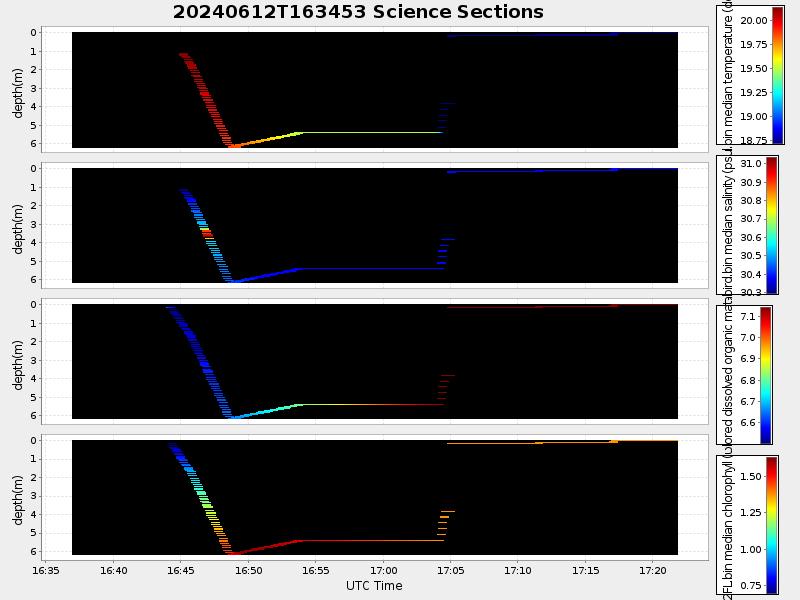The width and height of the screenshot is (800, 600).
Task: Click the 30.7 salinity colorbar tick
Action: click(x=751, y=219)
